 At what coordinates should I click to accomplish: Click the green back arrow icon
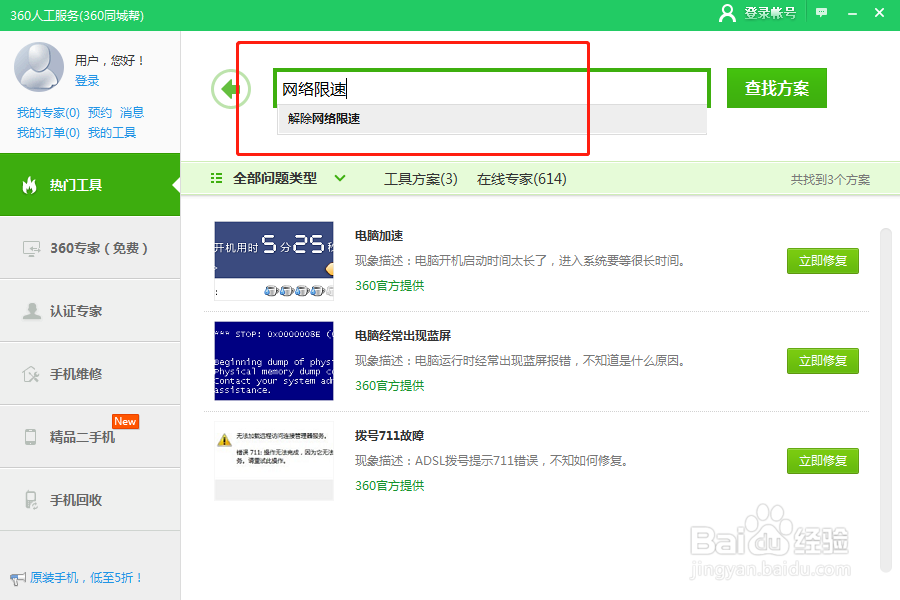(x=231, y=89)
